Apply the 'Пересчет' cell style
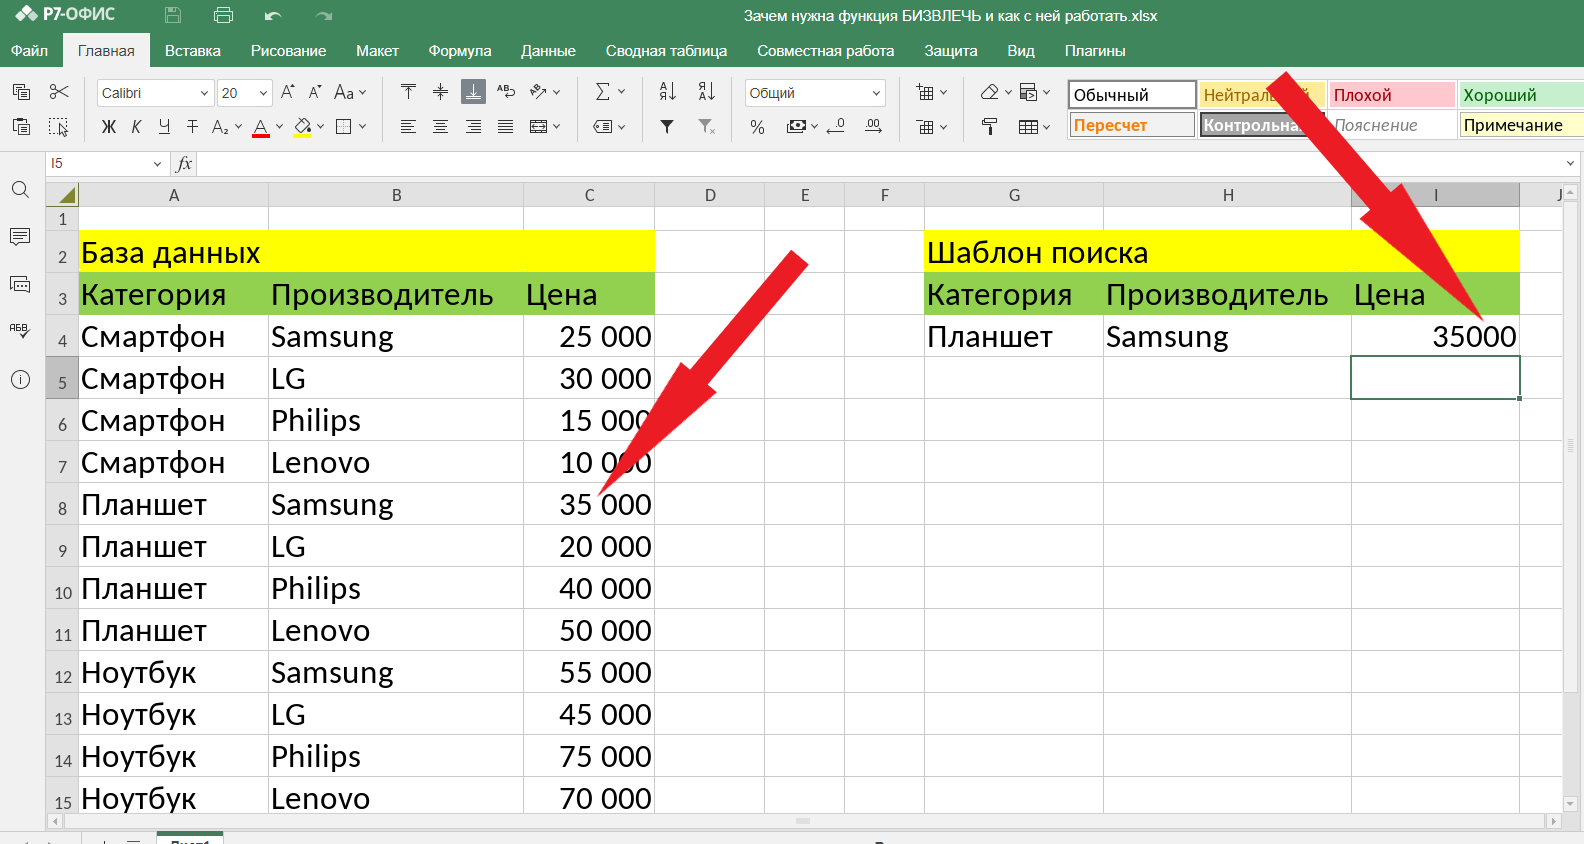The width and height of the screenshot is (1584, 844). click(x=1132, y=125)
